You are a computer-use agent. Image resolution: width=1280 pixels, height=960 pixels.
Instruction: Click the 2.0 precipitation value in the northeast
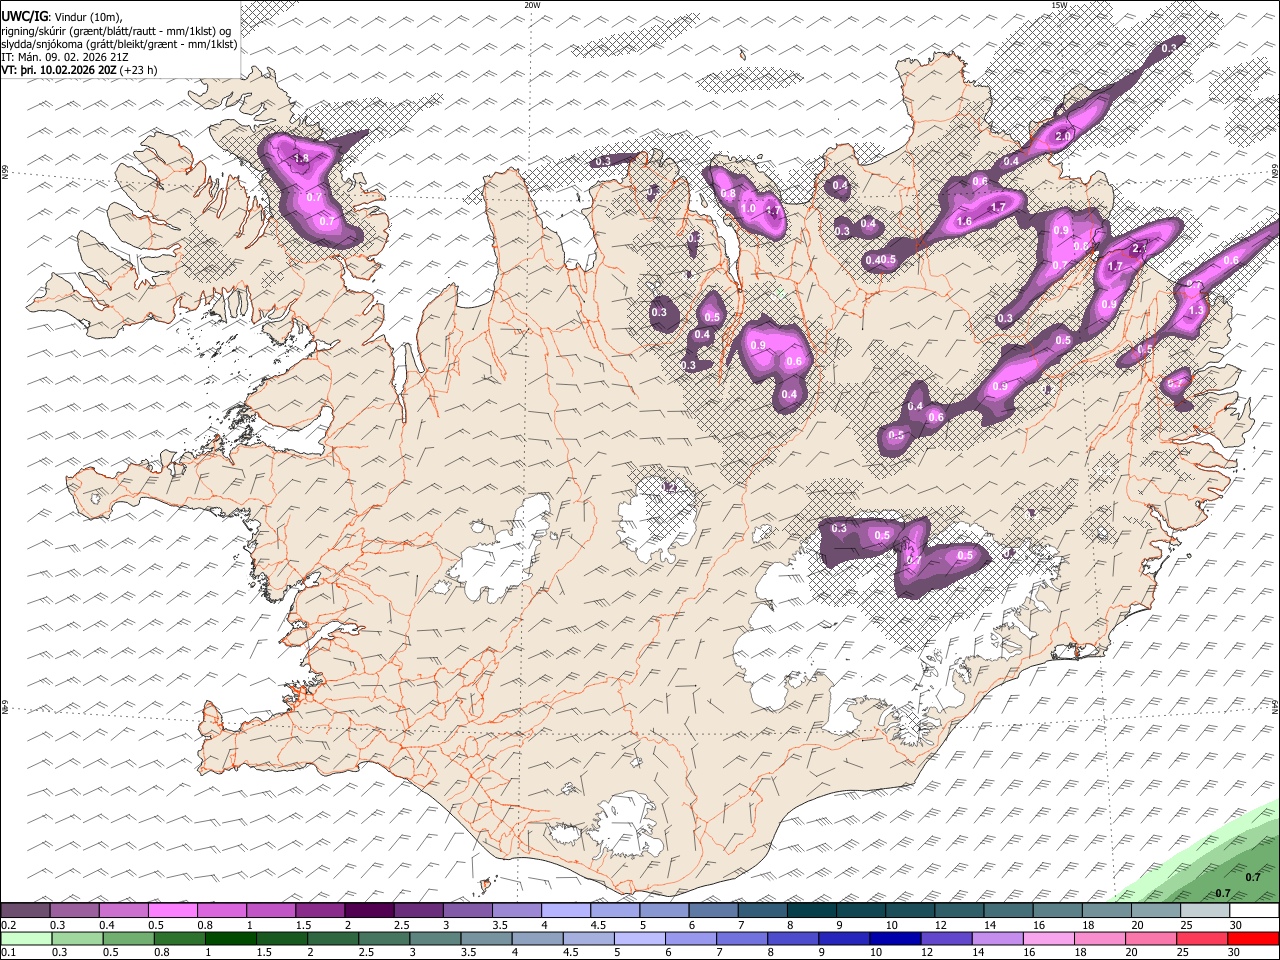coord(1063,136)
